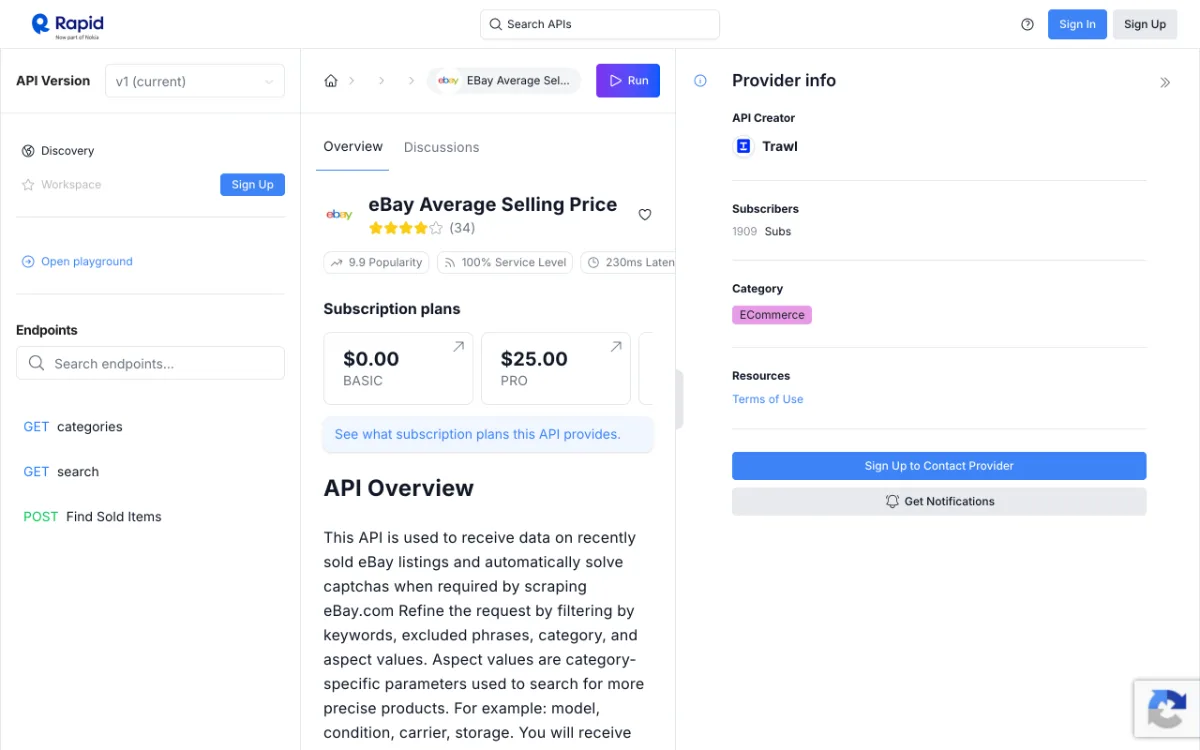Click the 9.9 Popularity badge
The height and width of the screenshot is (750, 1200).
click(377, 262)
